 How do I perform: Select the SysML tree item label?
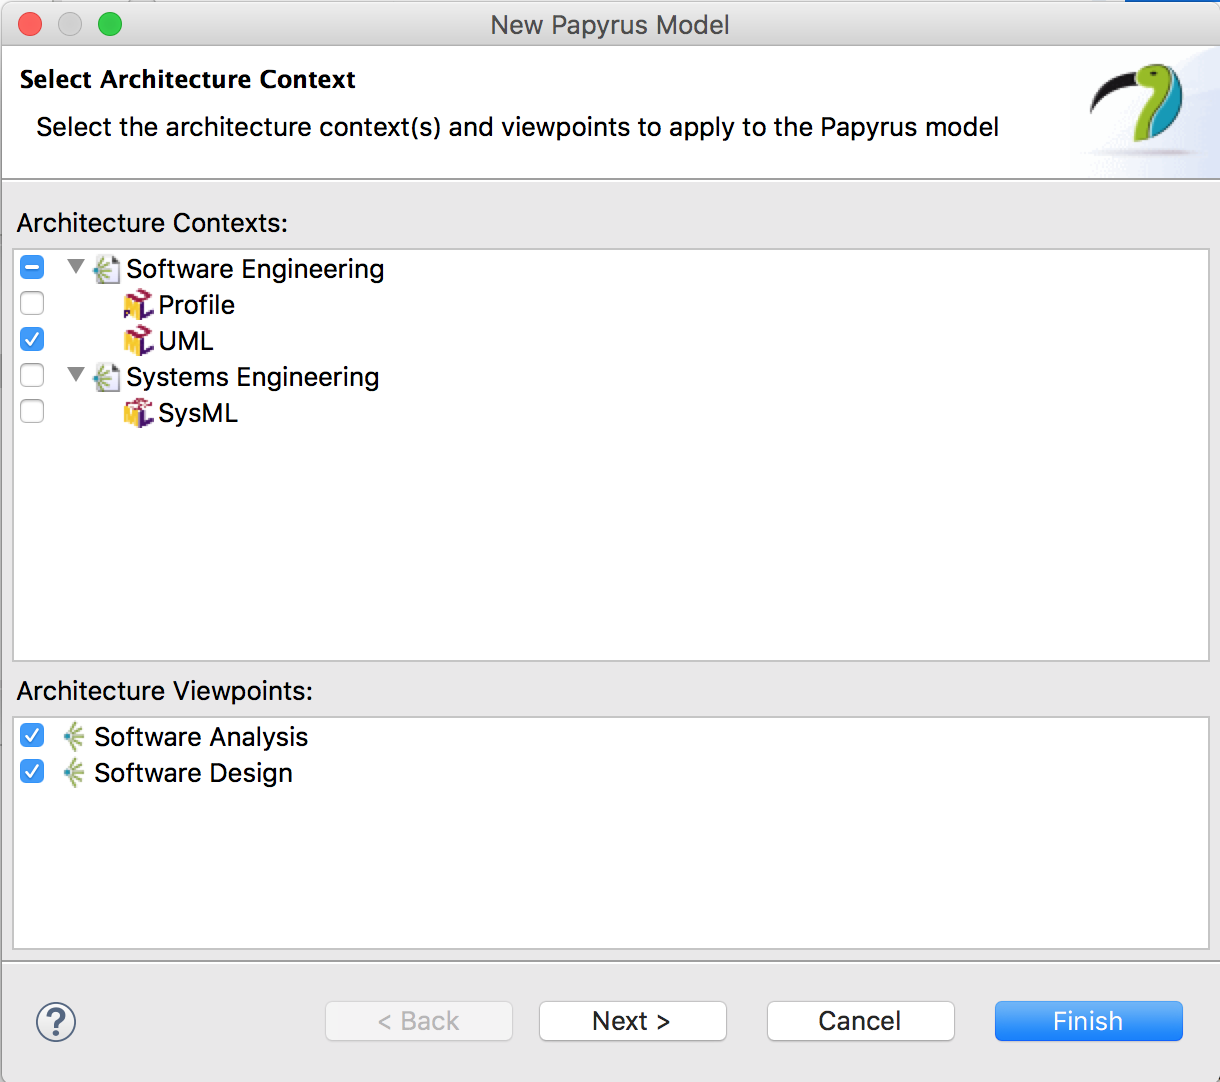[198, 413]
